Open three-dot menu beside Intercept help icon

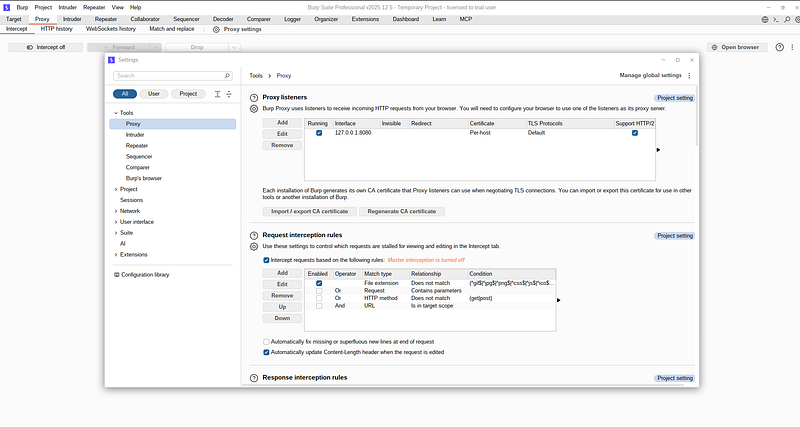(792, 47)
